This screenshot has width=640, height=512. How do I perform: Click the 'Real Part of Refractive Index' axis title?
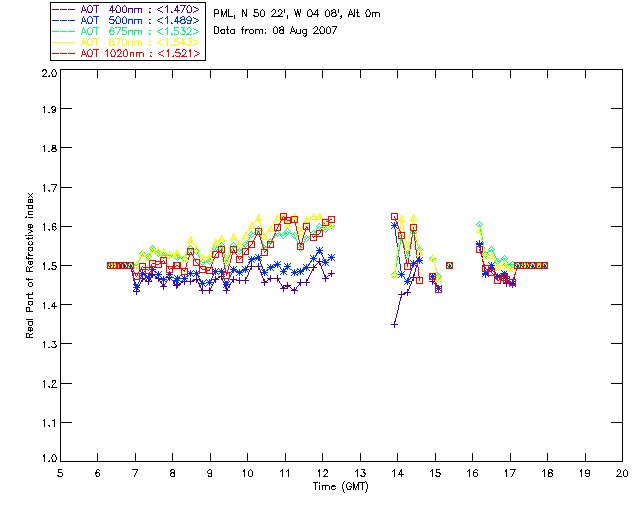[30, 265]
